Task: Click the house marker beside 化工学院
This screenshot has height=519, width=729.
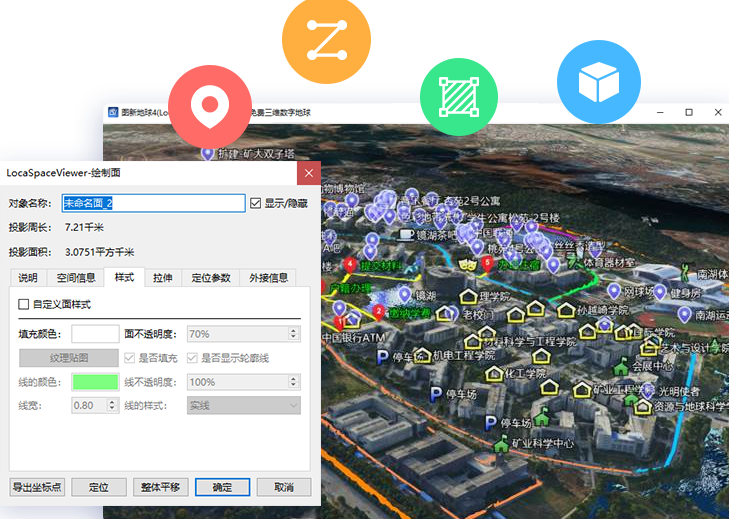Action: click(x=494, y=373)
